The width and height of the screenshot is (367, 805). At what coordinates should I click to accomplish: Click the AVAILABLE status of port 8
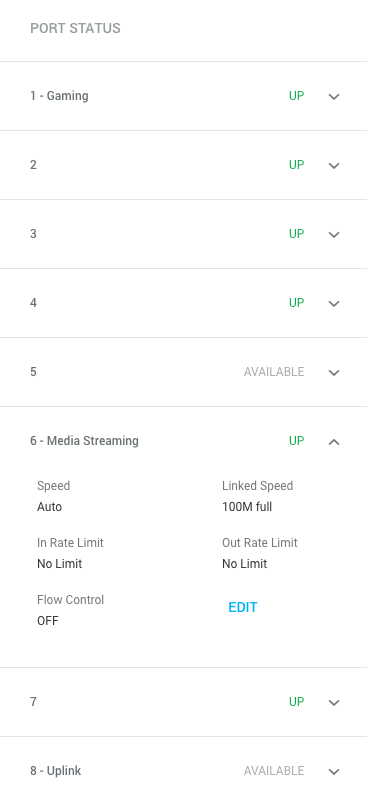click(x=274, y=771)
